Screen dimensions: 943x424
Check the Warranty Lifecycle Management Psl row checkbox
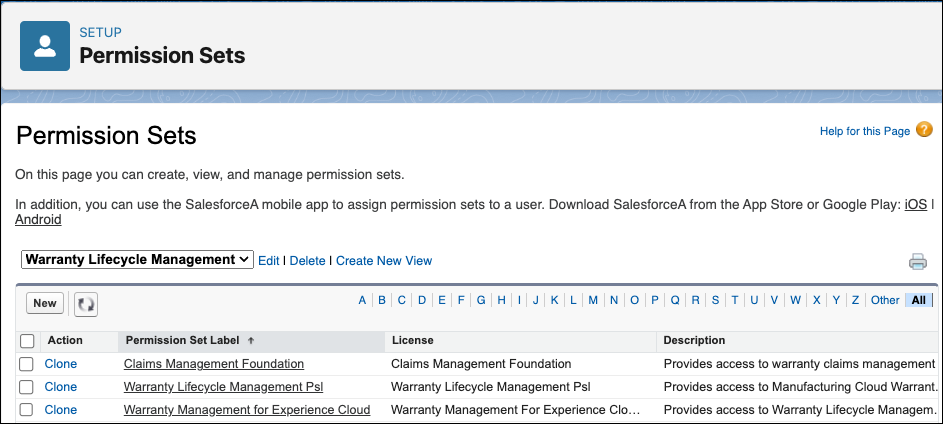tap(26, 387)
